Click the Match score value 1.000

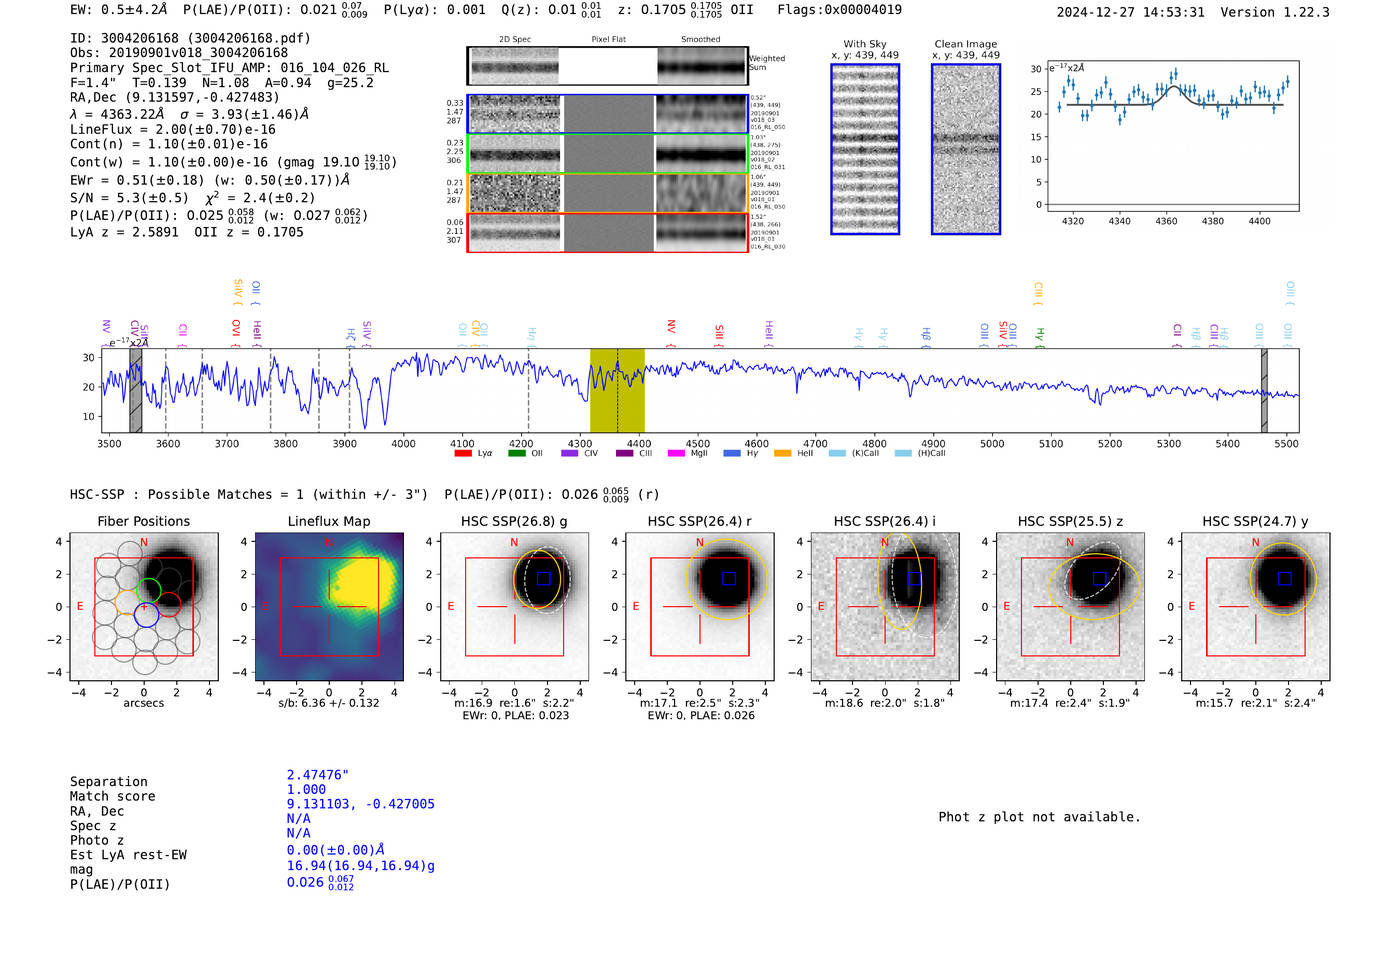pyautogui.click(x=306, y=789)
